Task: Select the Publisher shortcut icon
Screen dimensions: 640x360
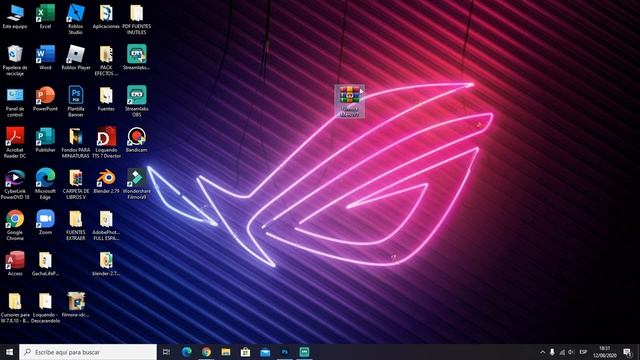Action: click(x=45, y=140)
